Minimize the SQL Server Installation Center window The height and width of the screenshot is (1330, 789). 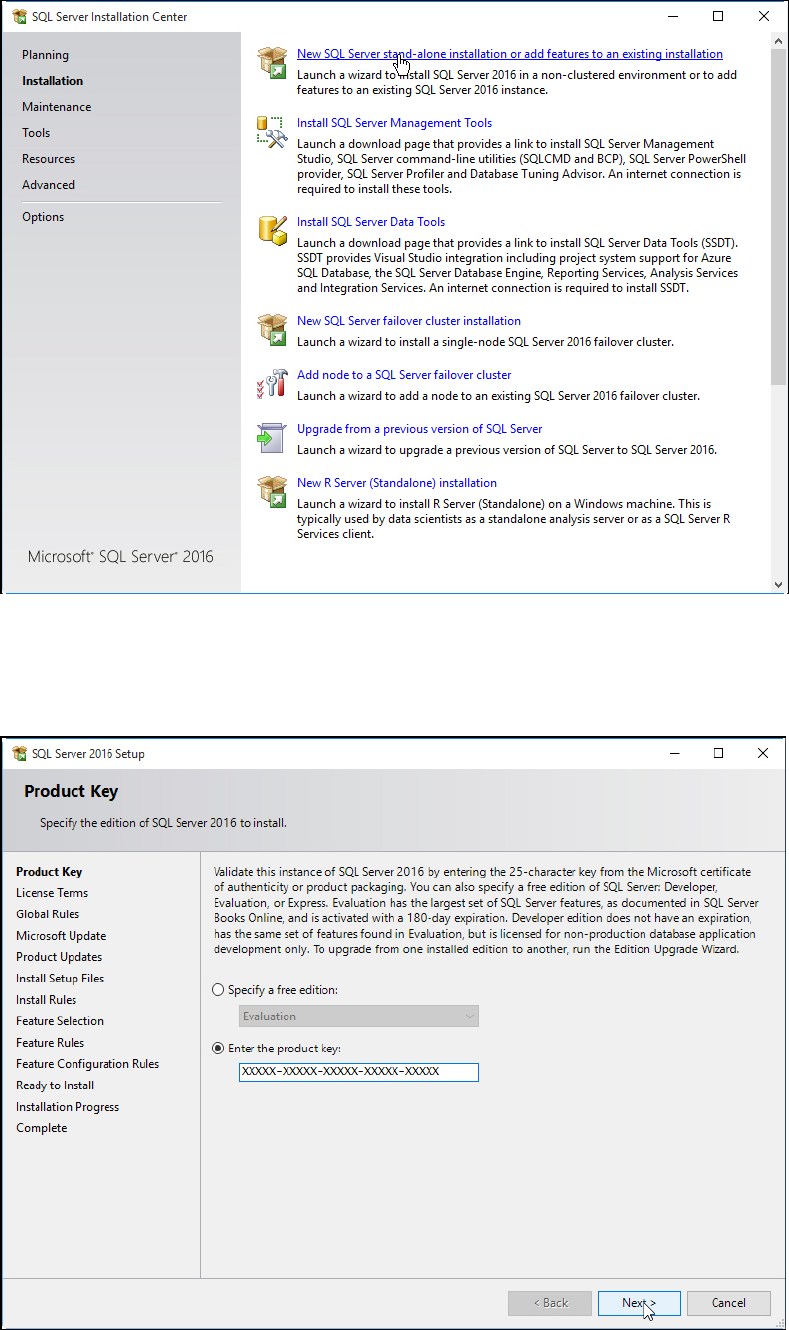672,16
